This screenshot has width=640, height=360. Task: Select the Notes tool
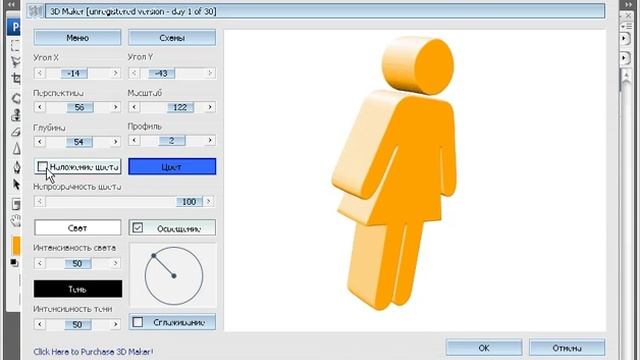[16, 204]
